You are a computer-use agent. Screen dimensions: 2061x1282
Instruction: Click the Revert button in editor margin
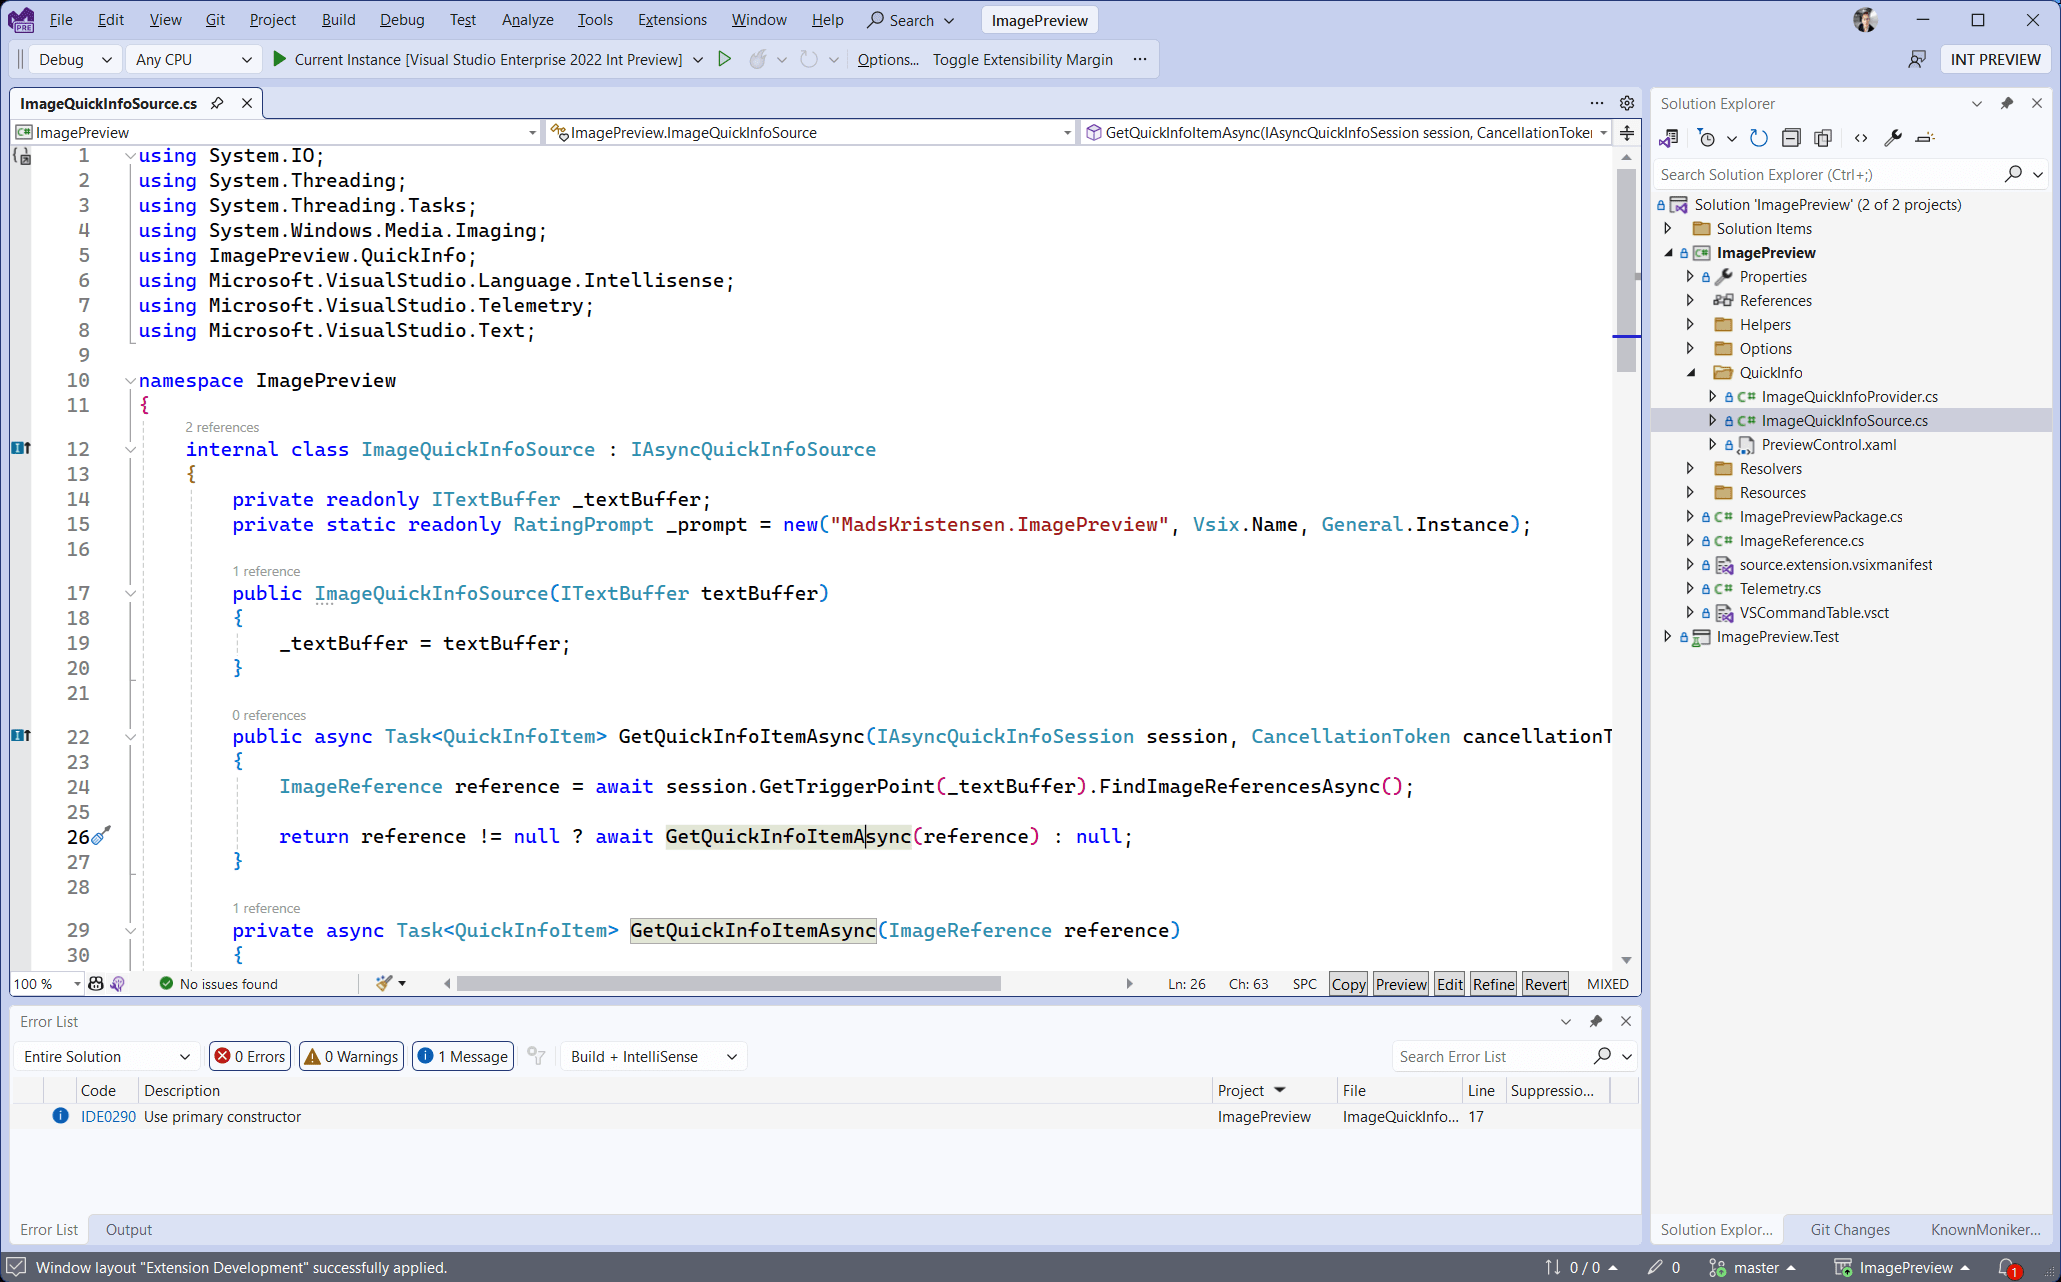click(1545, 984)
